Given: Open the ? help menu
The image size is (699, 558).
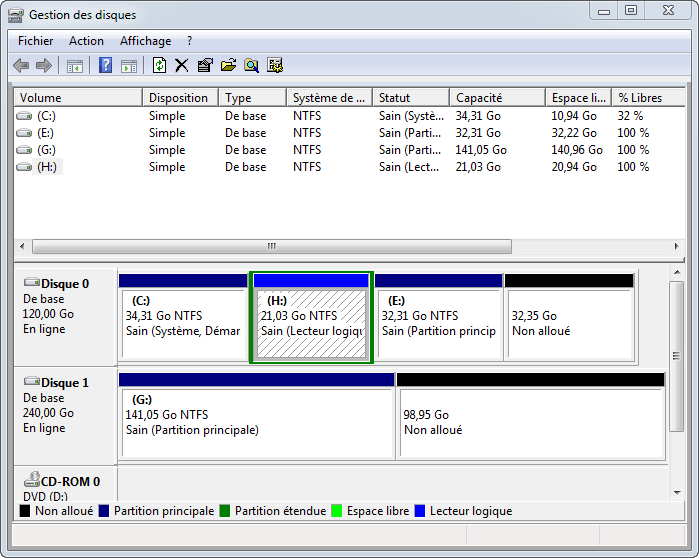Looking at the screenshot, I should 189,41.
